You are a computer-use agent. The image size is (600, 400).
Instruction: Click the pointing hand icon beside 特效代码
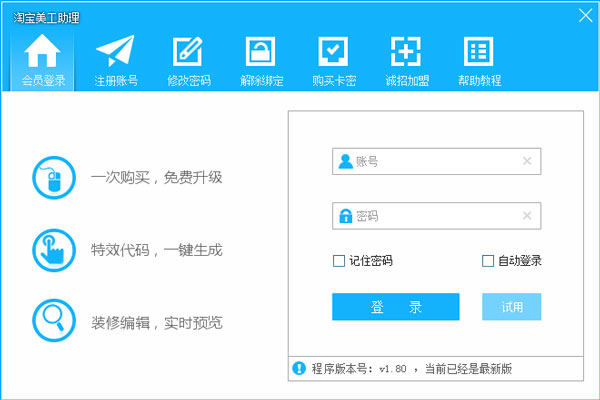pyautogui.click(x=54, y=250)
